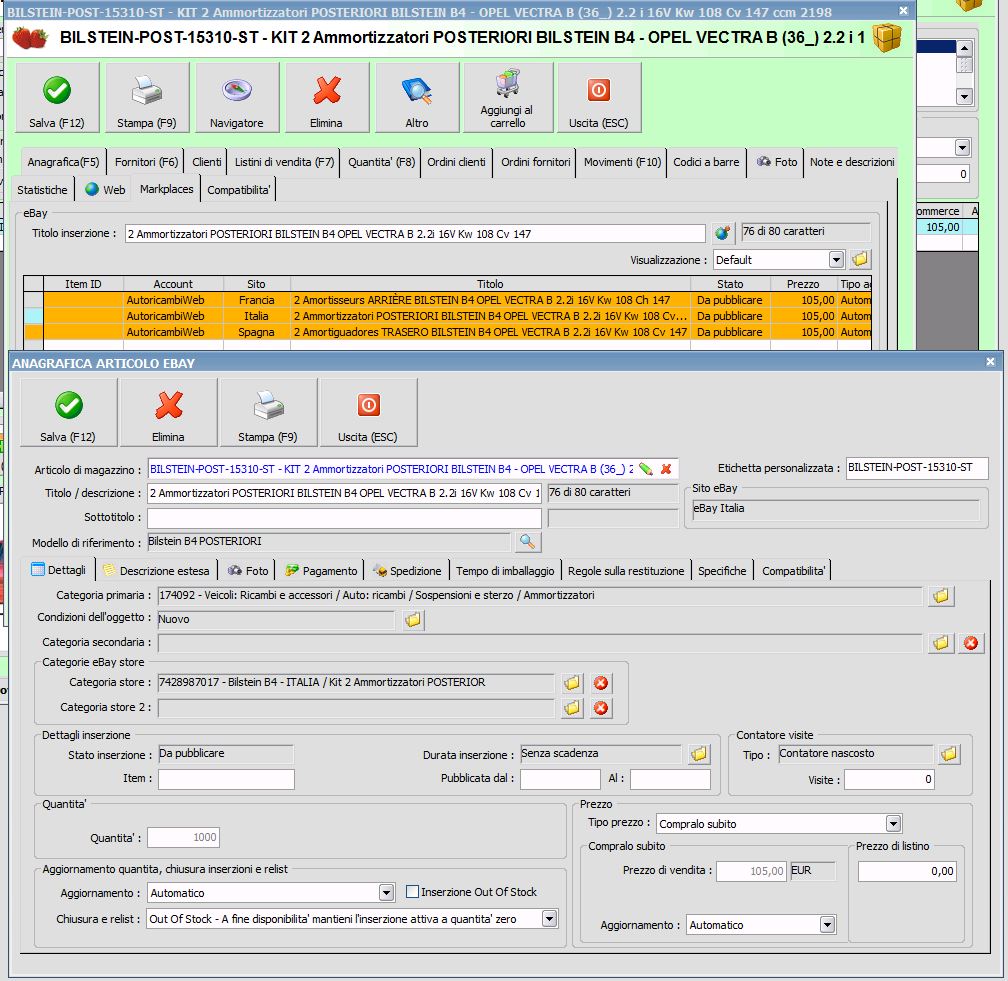Open Aggiornamento dropdown in Prezzo section
The image size is (1008, 981).
(828, 924)
